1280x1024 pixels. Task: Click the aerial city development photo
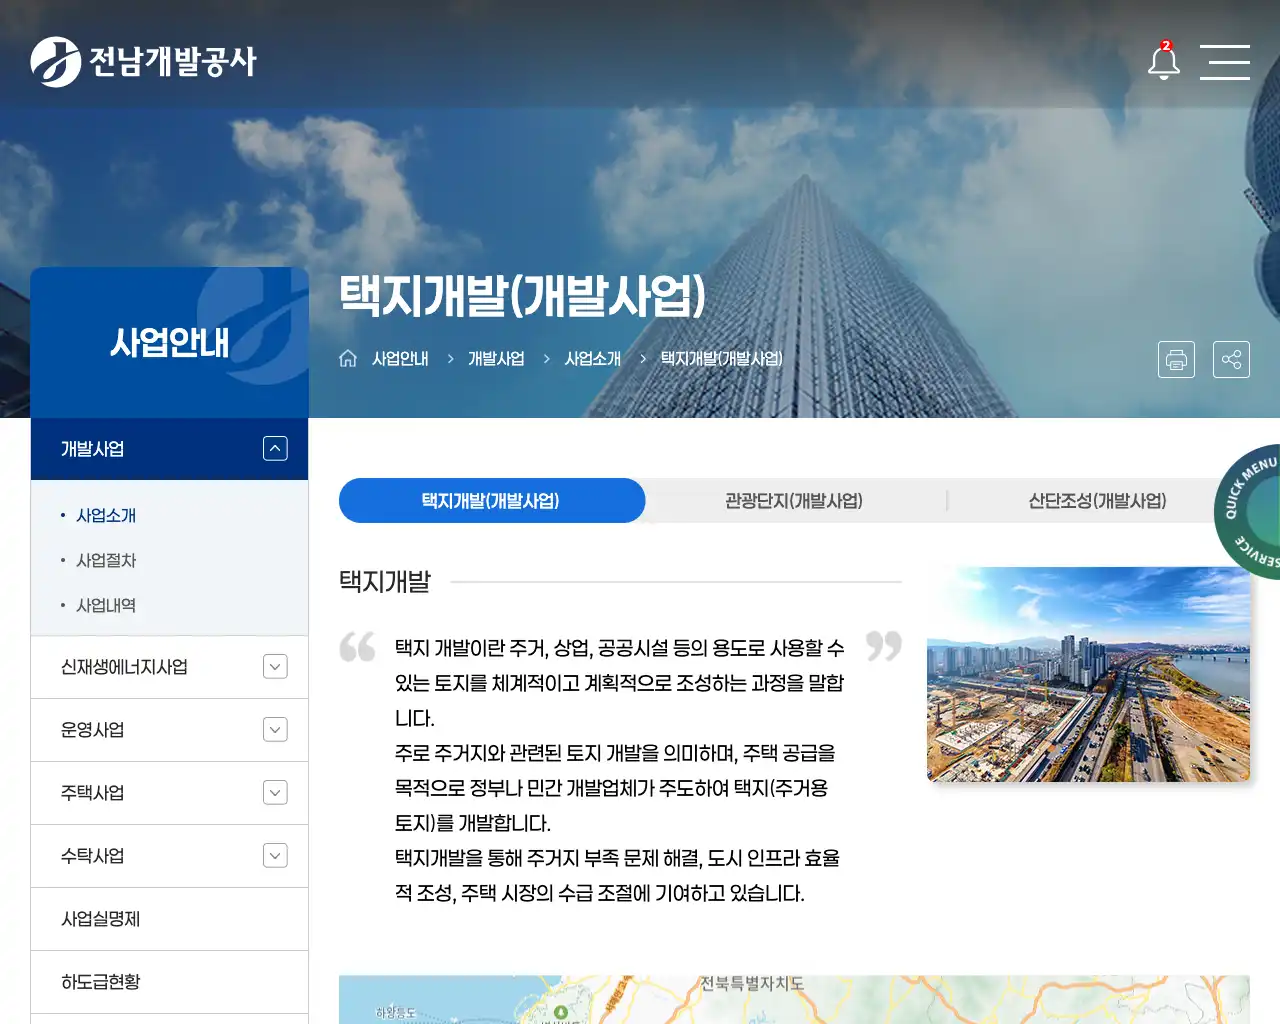(1088, 674)
